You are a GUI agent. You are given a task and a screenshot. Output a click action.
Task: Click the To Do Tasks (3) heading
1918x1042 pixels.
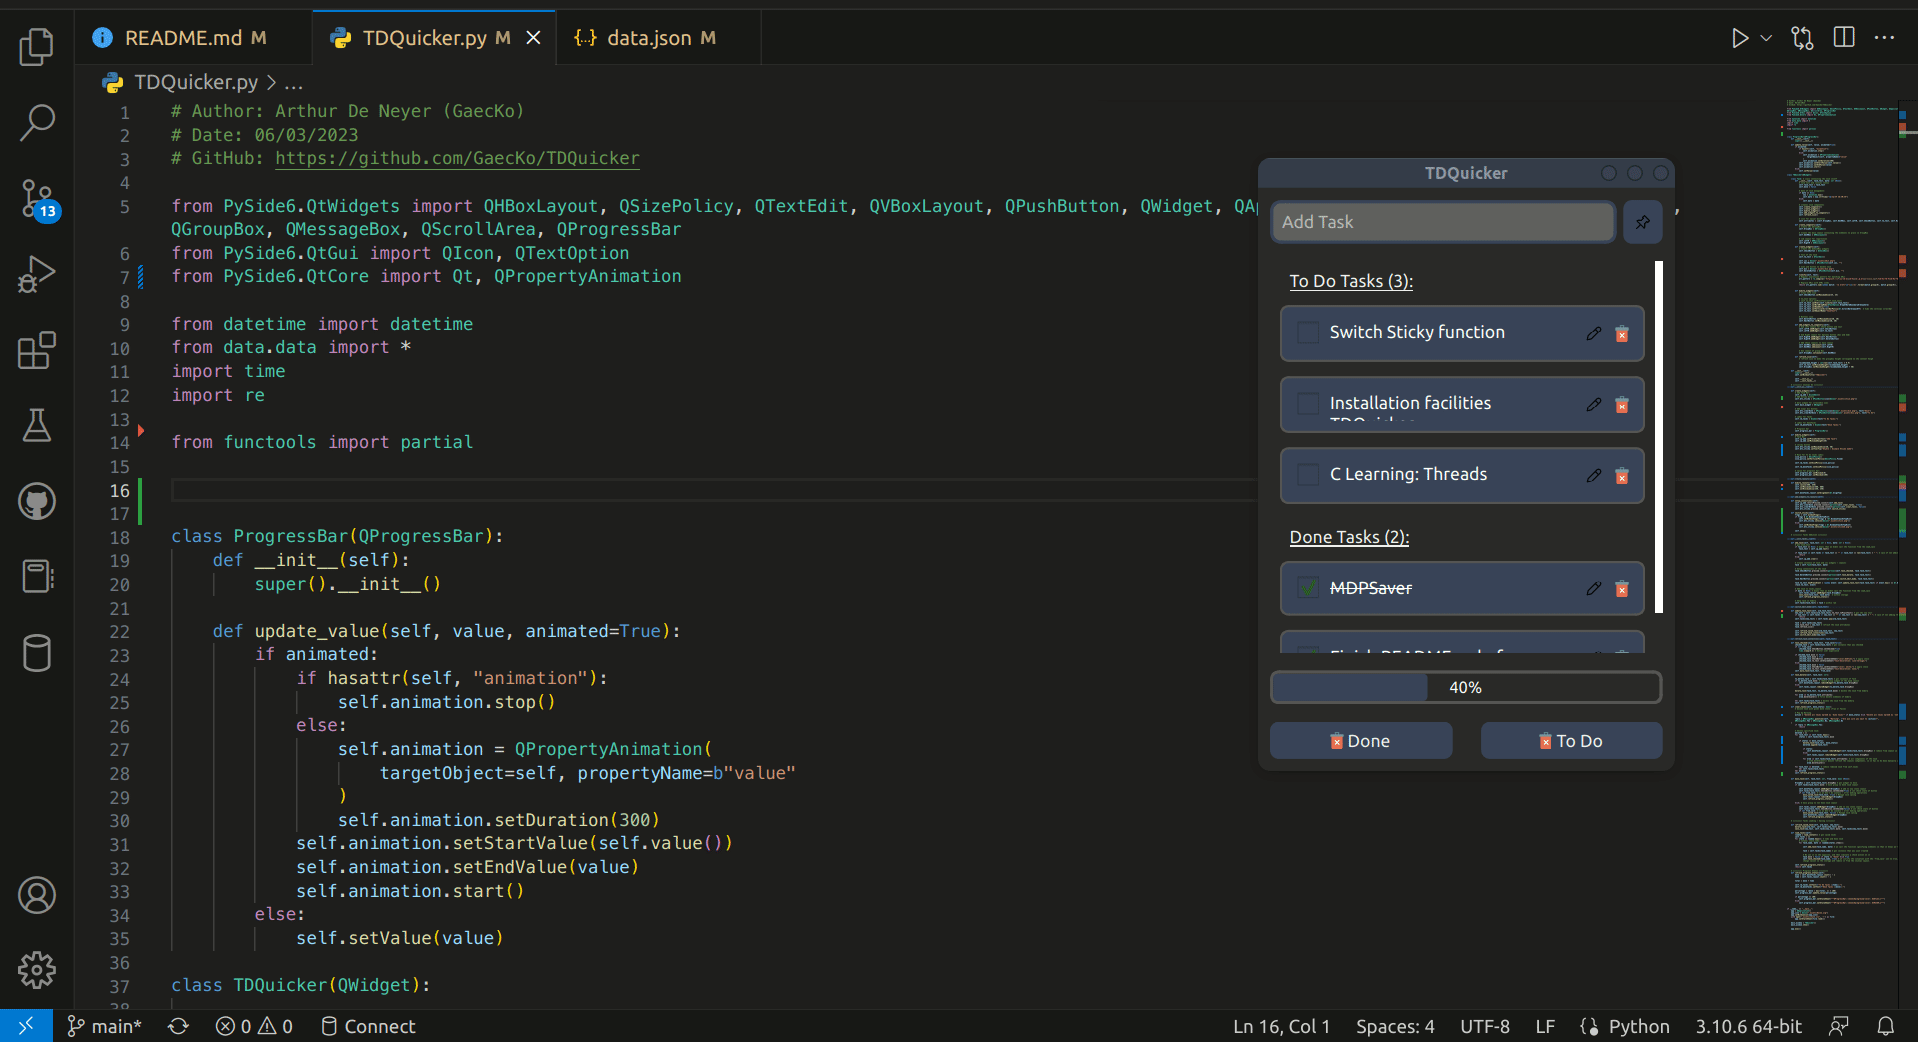[x=1351, y=281]
